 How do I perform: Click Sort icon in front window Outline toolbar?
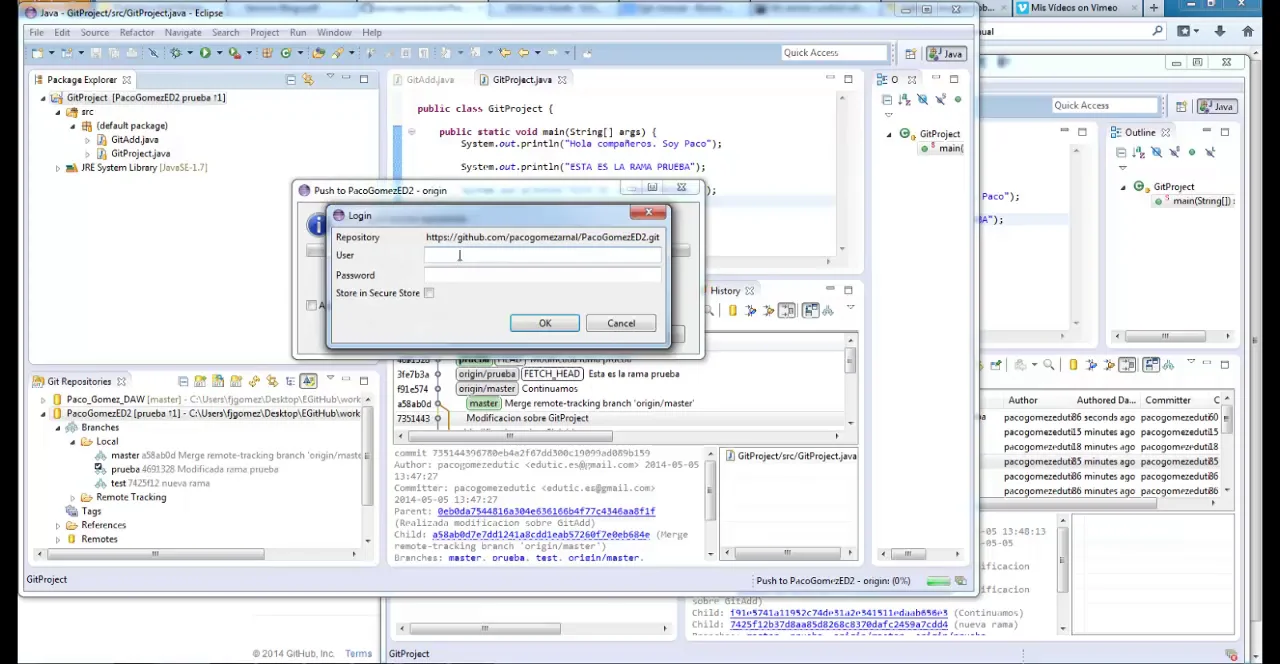click(905, 99)
